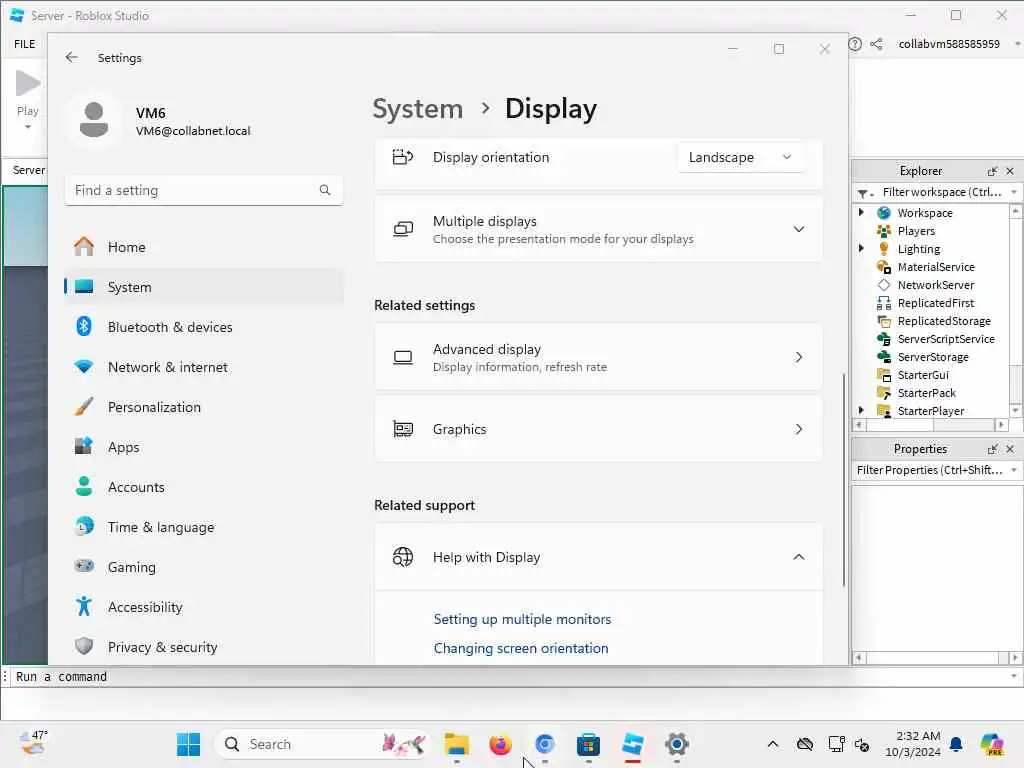Open the taskbar clock and date
The width and height of the screenshot is (1024, 768).
click(x=912, y=744)
